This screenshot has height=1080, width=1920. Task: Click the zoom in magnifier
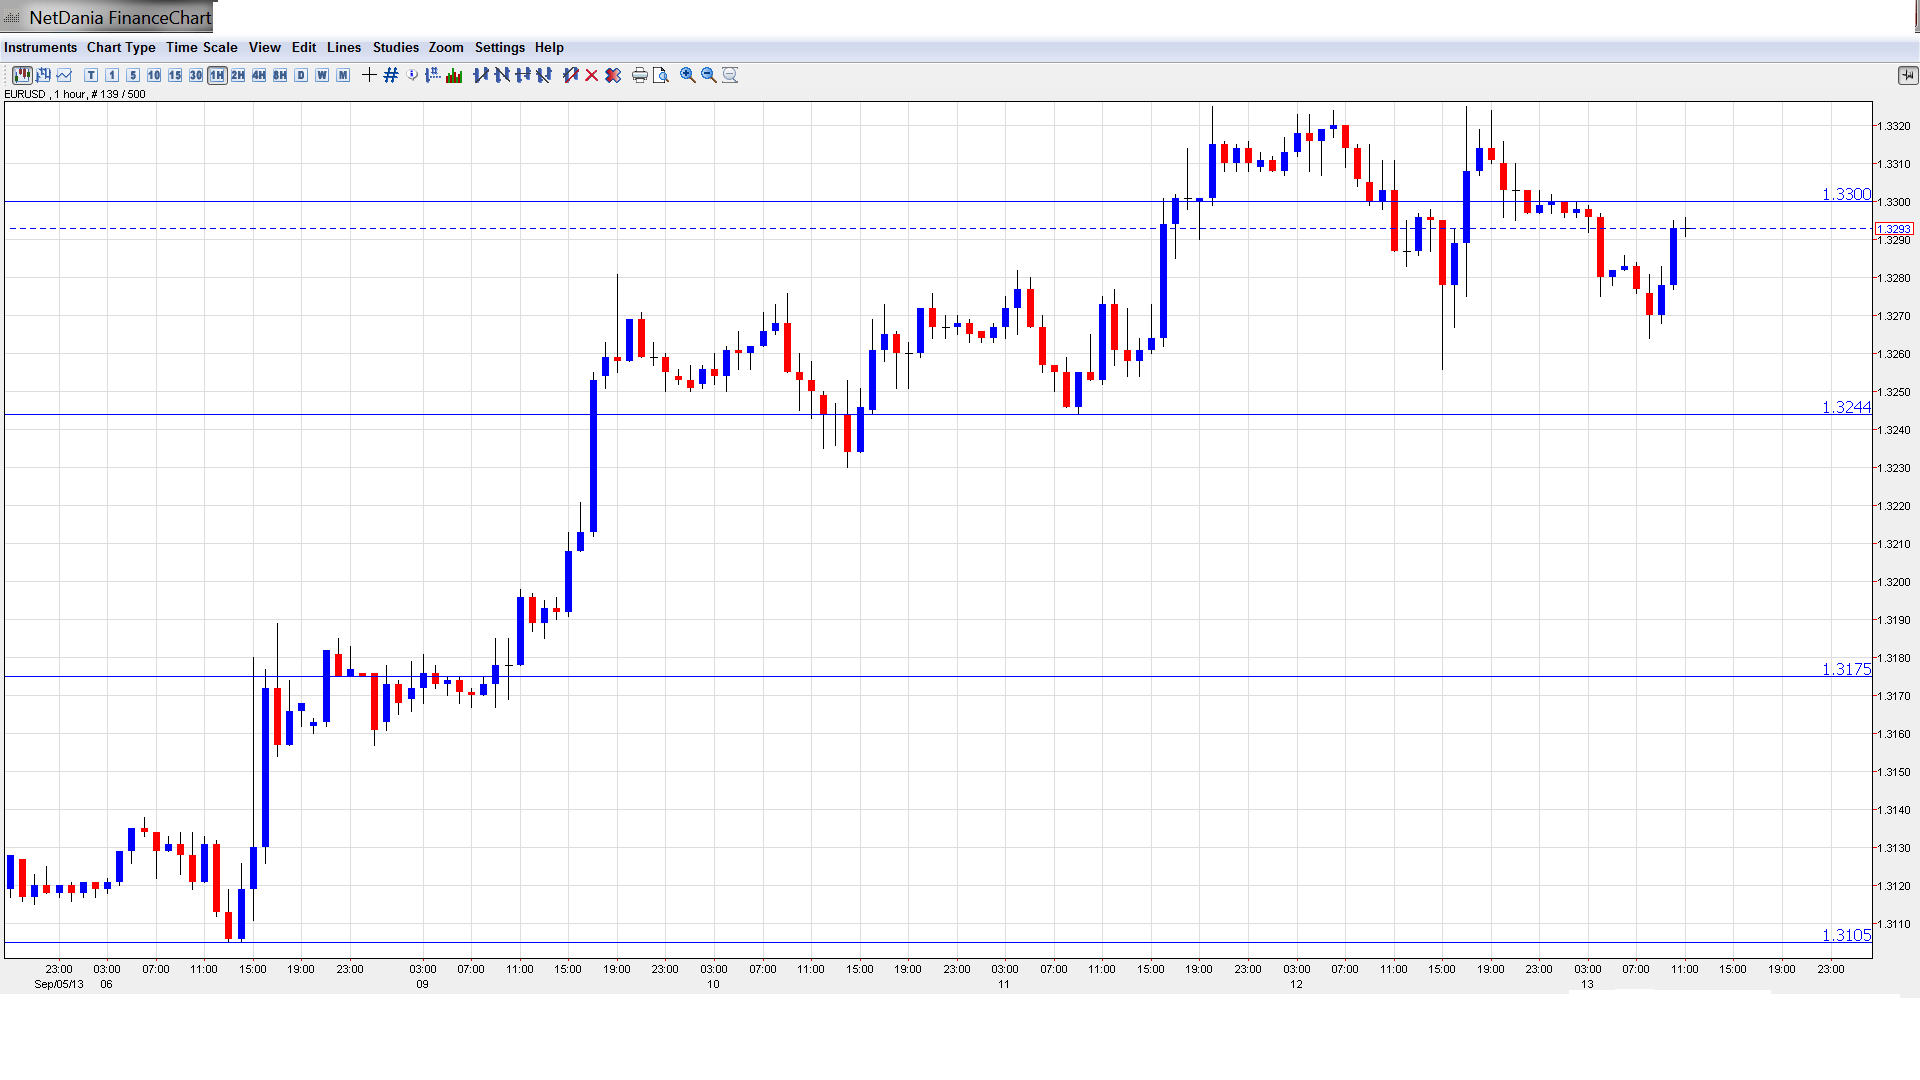click(x=688, y=75)
